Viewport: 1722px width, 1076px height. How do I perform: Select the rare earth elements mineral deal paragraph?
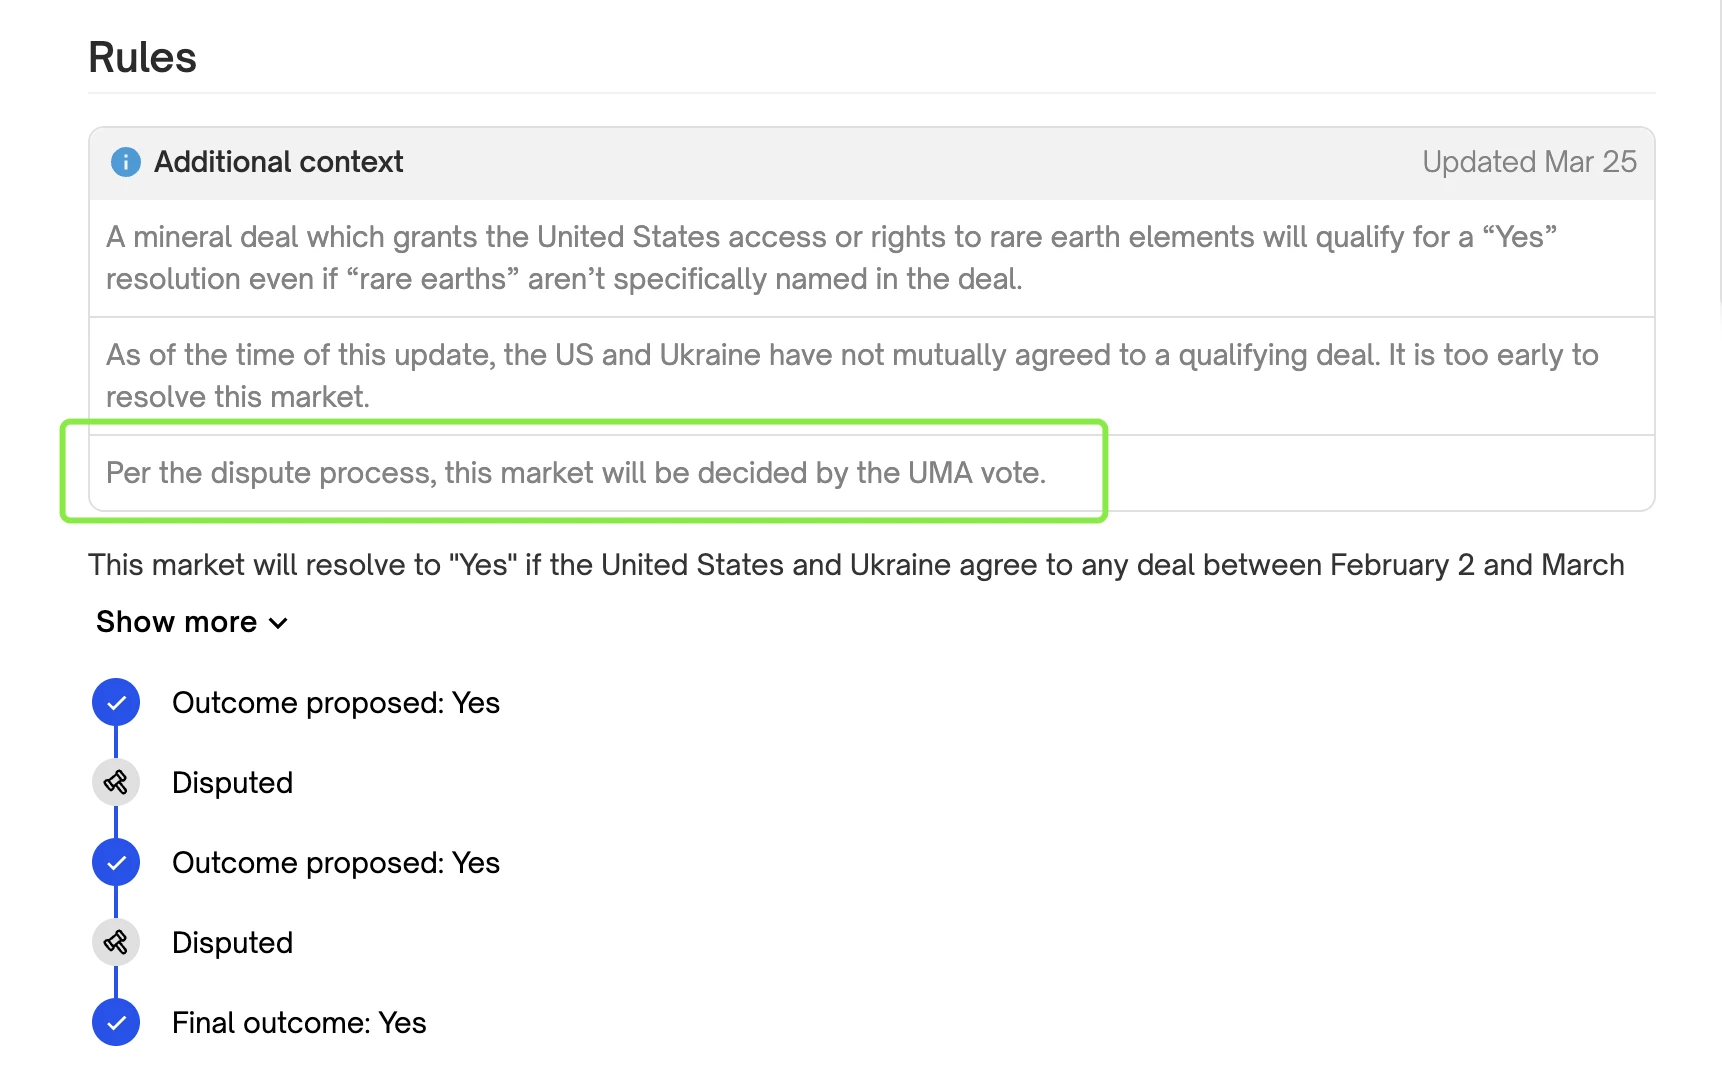pos(830,258)
